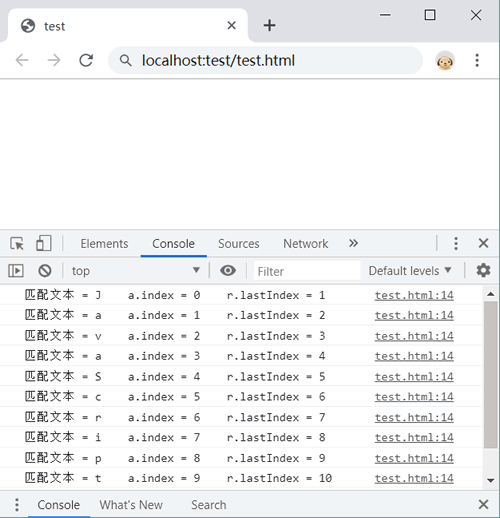Click the search magnifier icon in the address bar
The height and width of the screenshot is (518, 500).
point(125,60)
